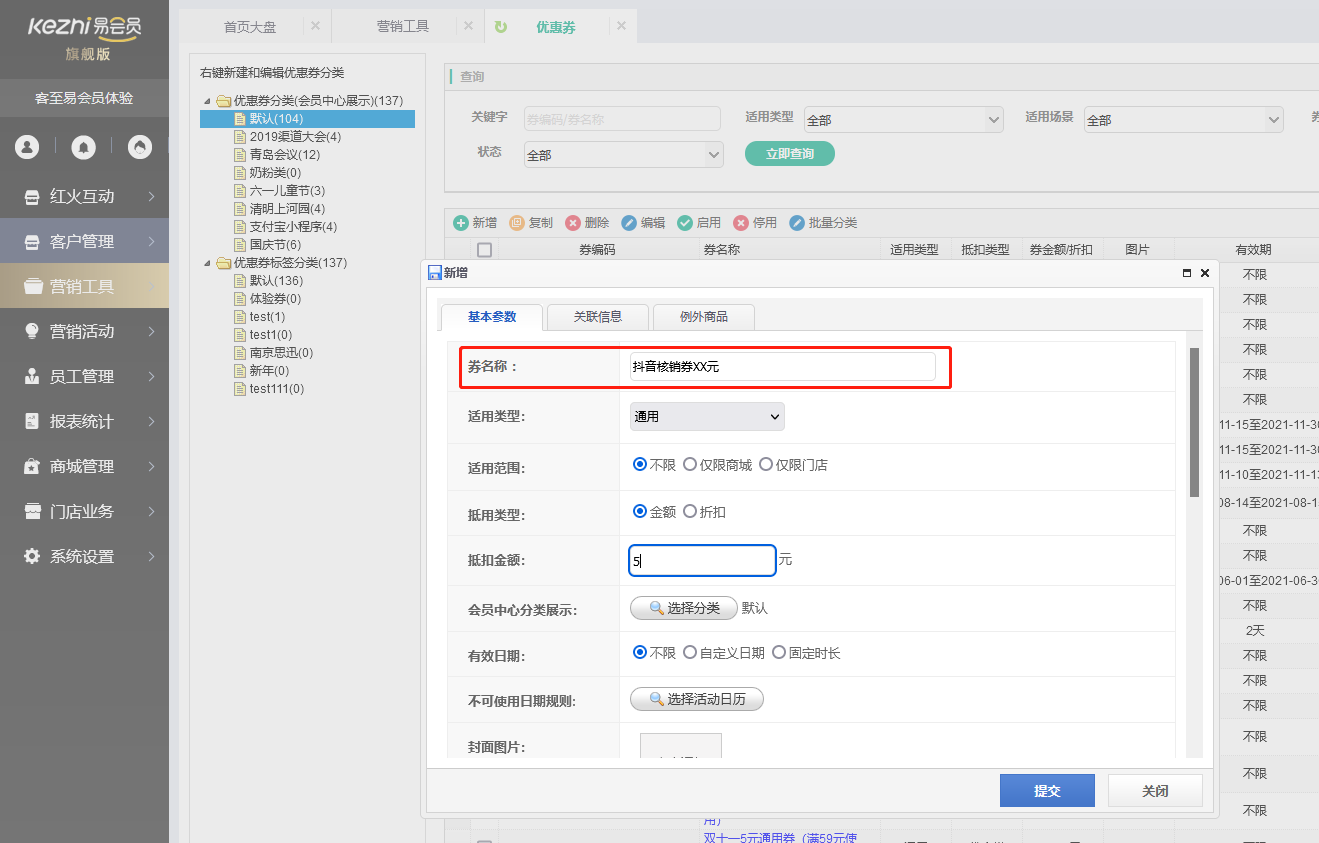The height and width of the screenshot is (843, 1319).
Task: Select 仅限商城 radio option
Action: click(x=690, y=465)
